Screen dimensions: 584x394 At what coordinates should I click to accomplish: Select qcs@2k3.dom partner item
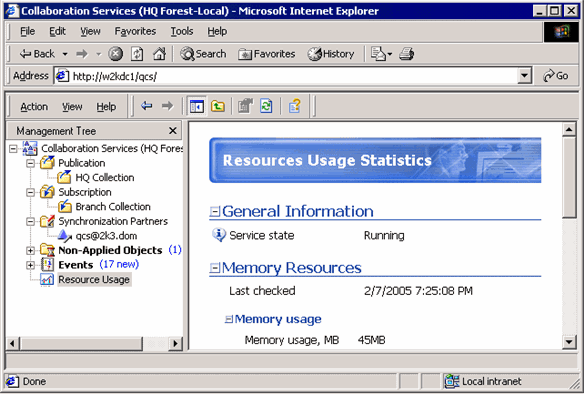tap(106, 236)
